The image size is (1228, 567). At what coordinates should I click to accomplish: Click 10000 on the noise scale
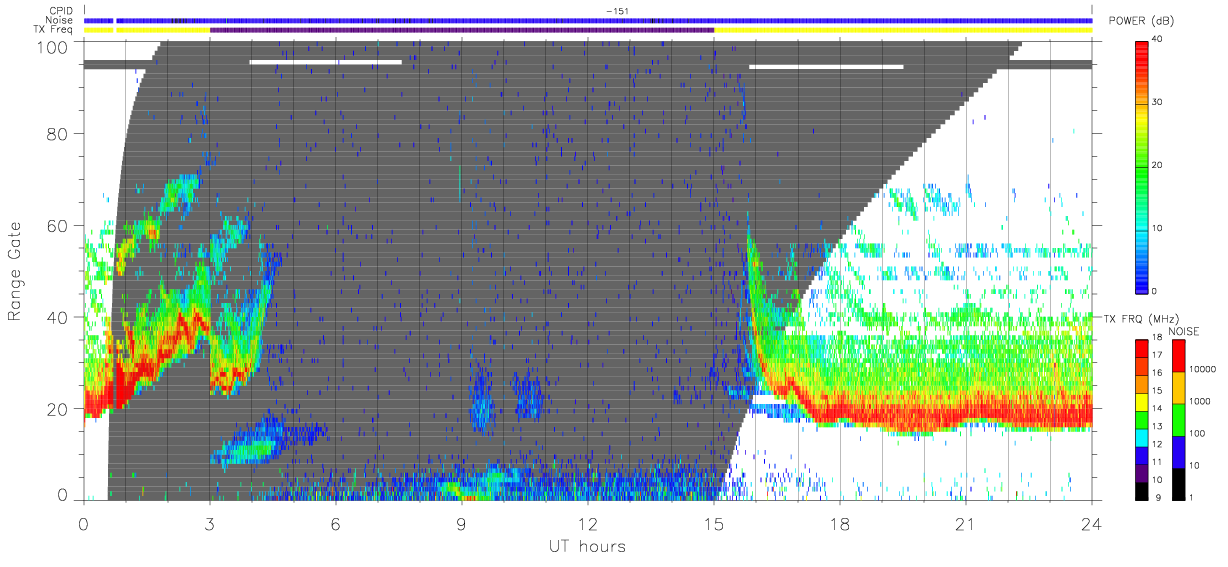(x=1205, y=369)
